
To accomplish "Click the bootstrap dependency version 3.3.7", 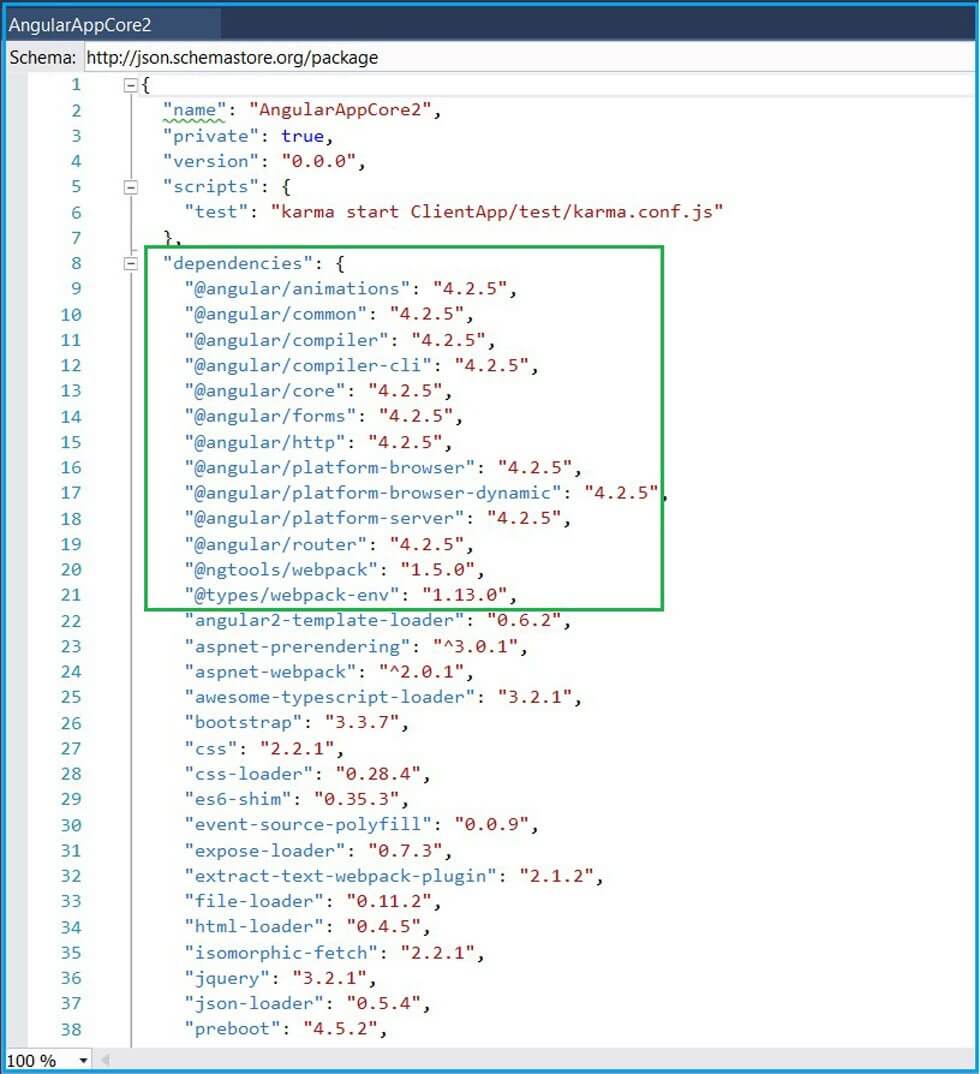I will pos(372,722).
